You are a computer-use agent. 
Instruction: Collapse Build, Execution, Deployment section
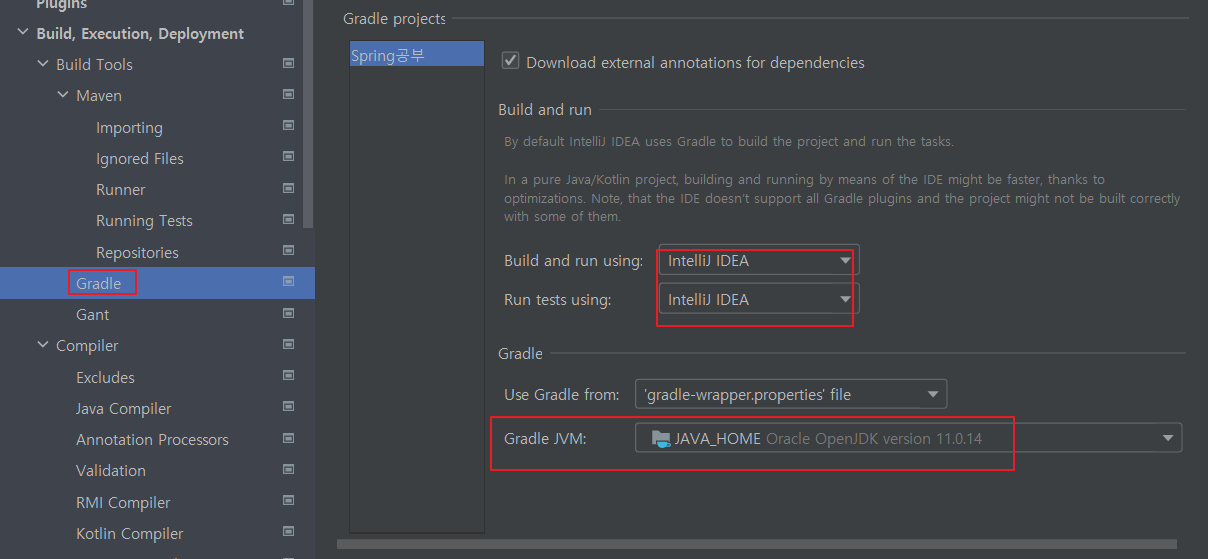click(22, 33)
